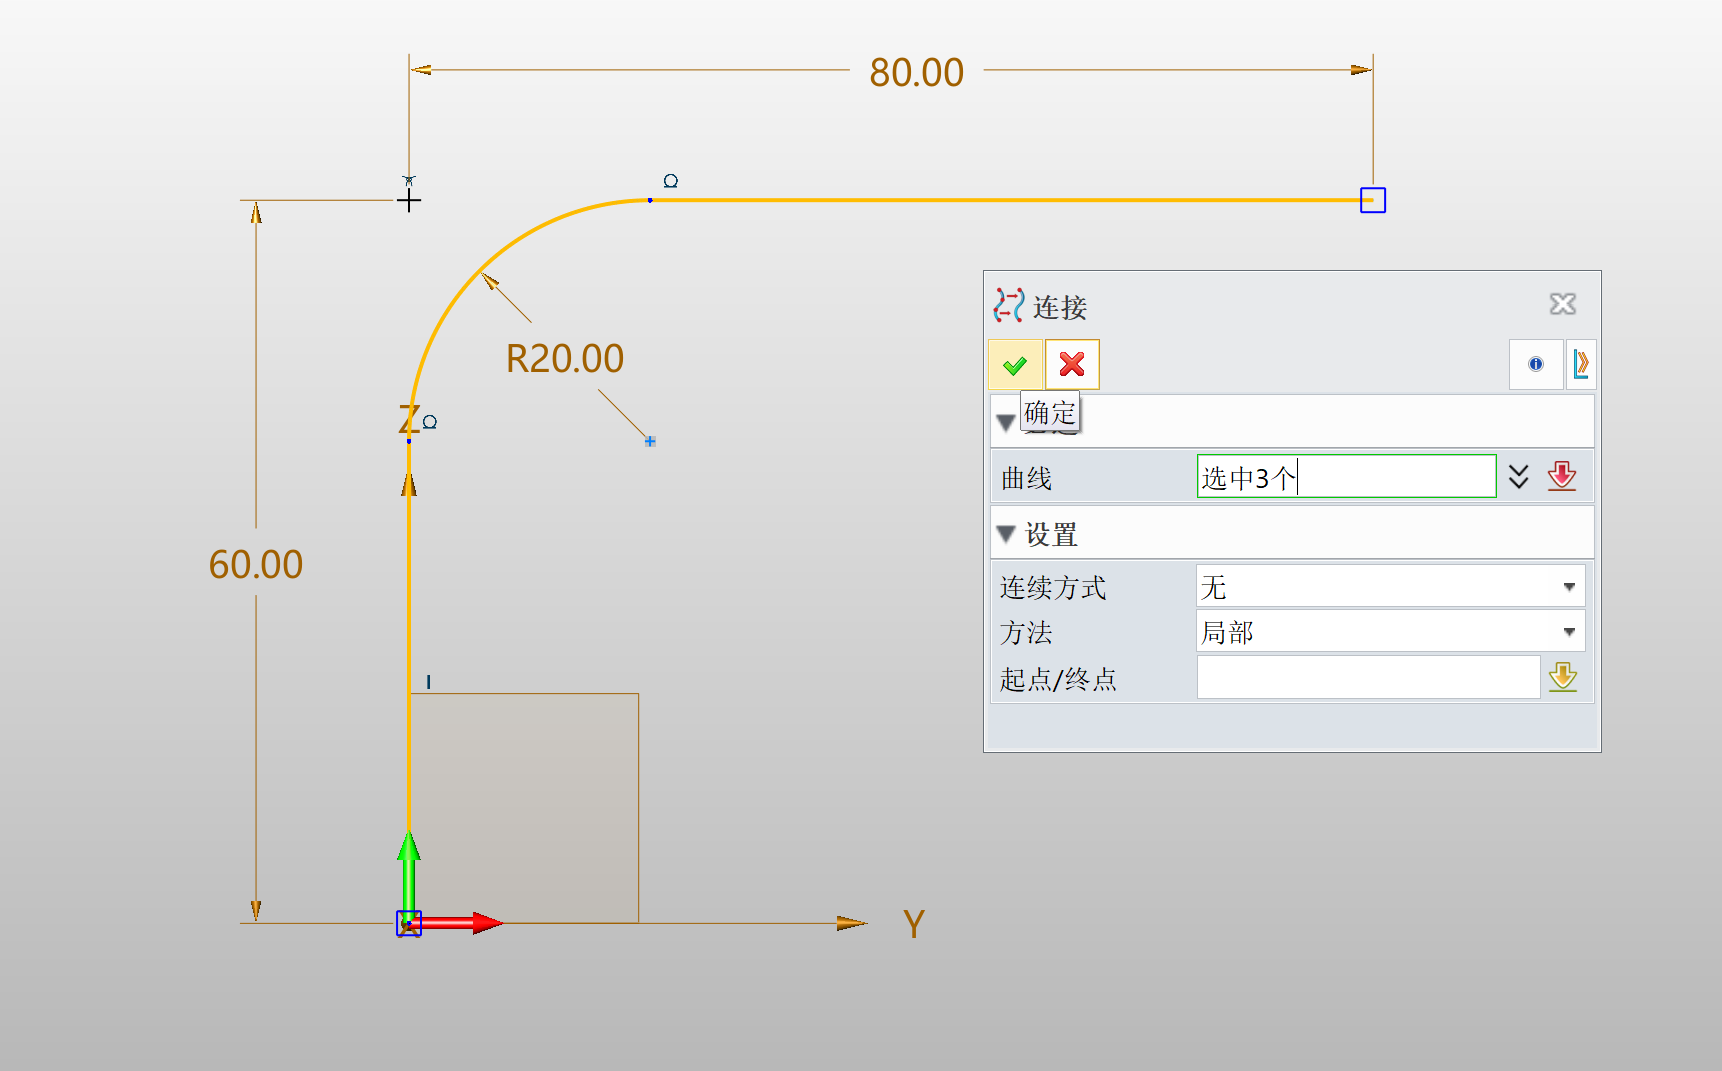Select the 80.00 dimension value

click(x=916, y=72)
